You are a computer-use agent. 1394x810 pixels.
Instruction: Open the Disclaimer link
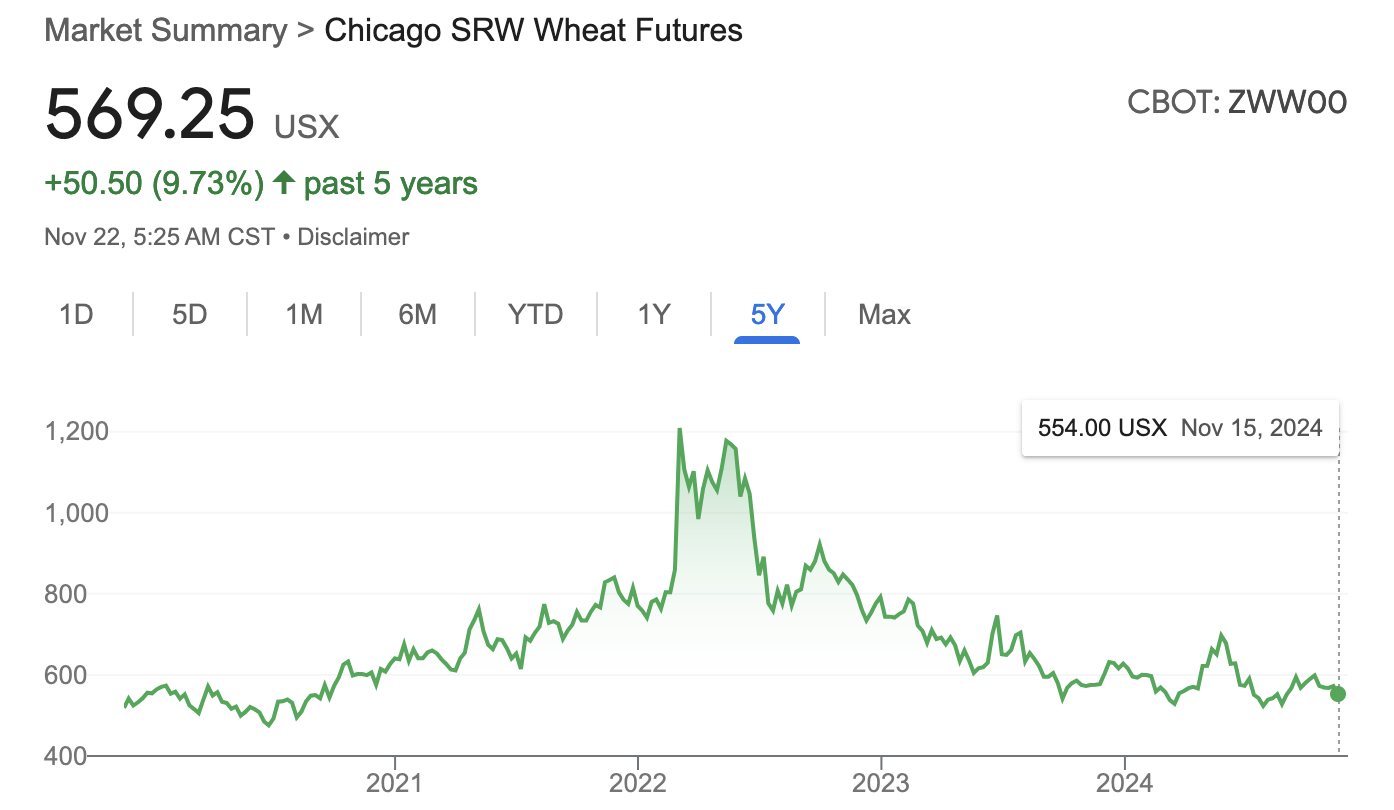tap(353, 237)
